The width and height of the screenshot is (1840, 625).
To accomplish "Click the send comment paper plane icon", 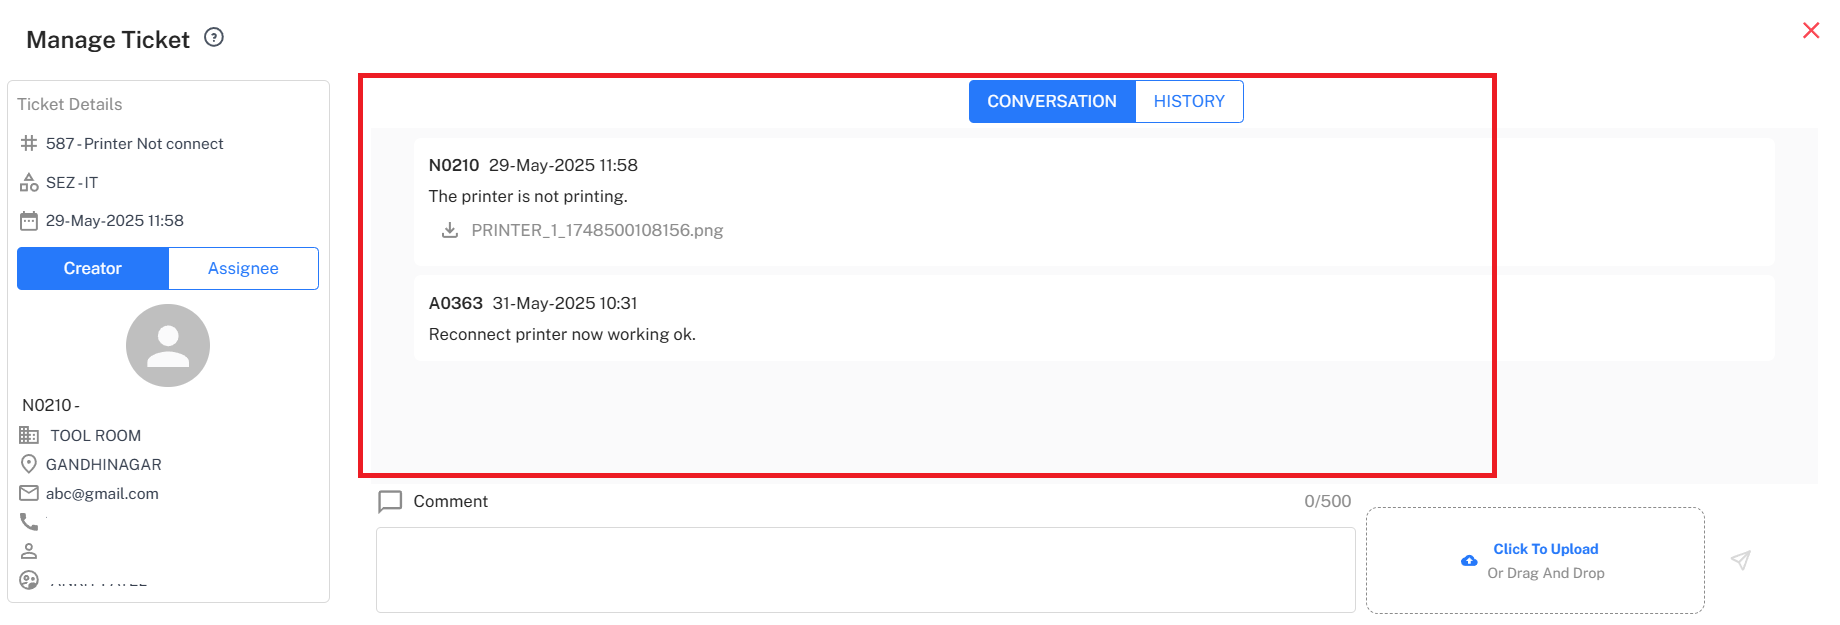I will click(1740, 560).
